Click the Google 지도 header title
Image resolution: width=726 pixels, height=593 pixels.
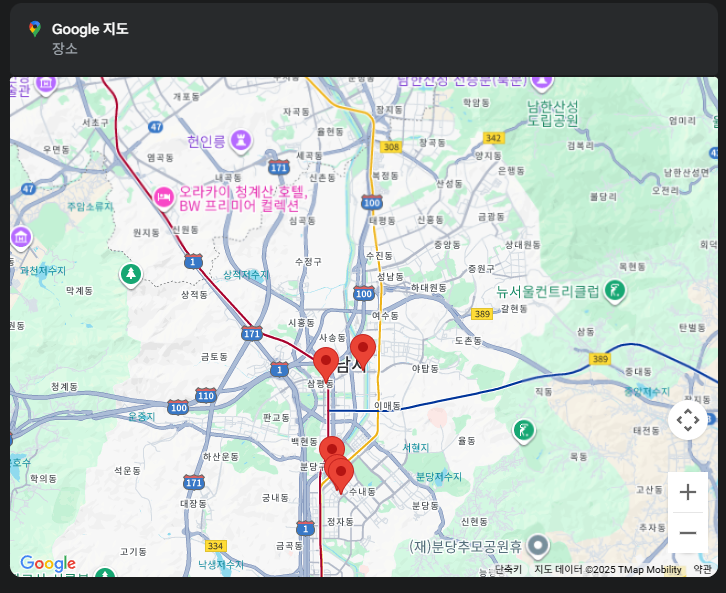click(90, 29)
